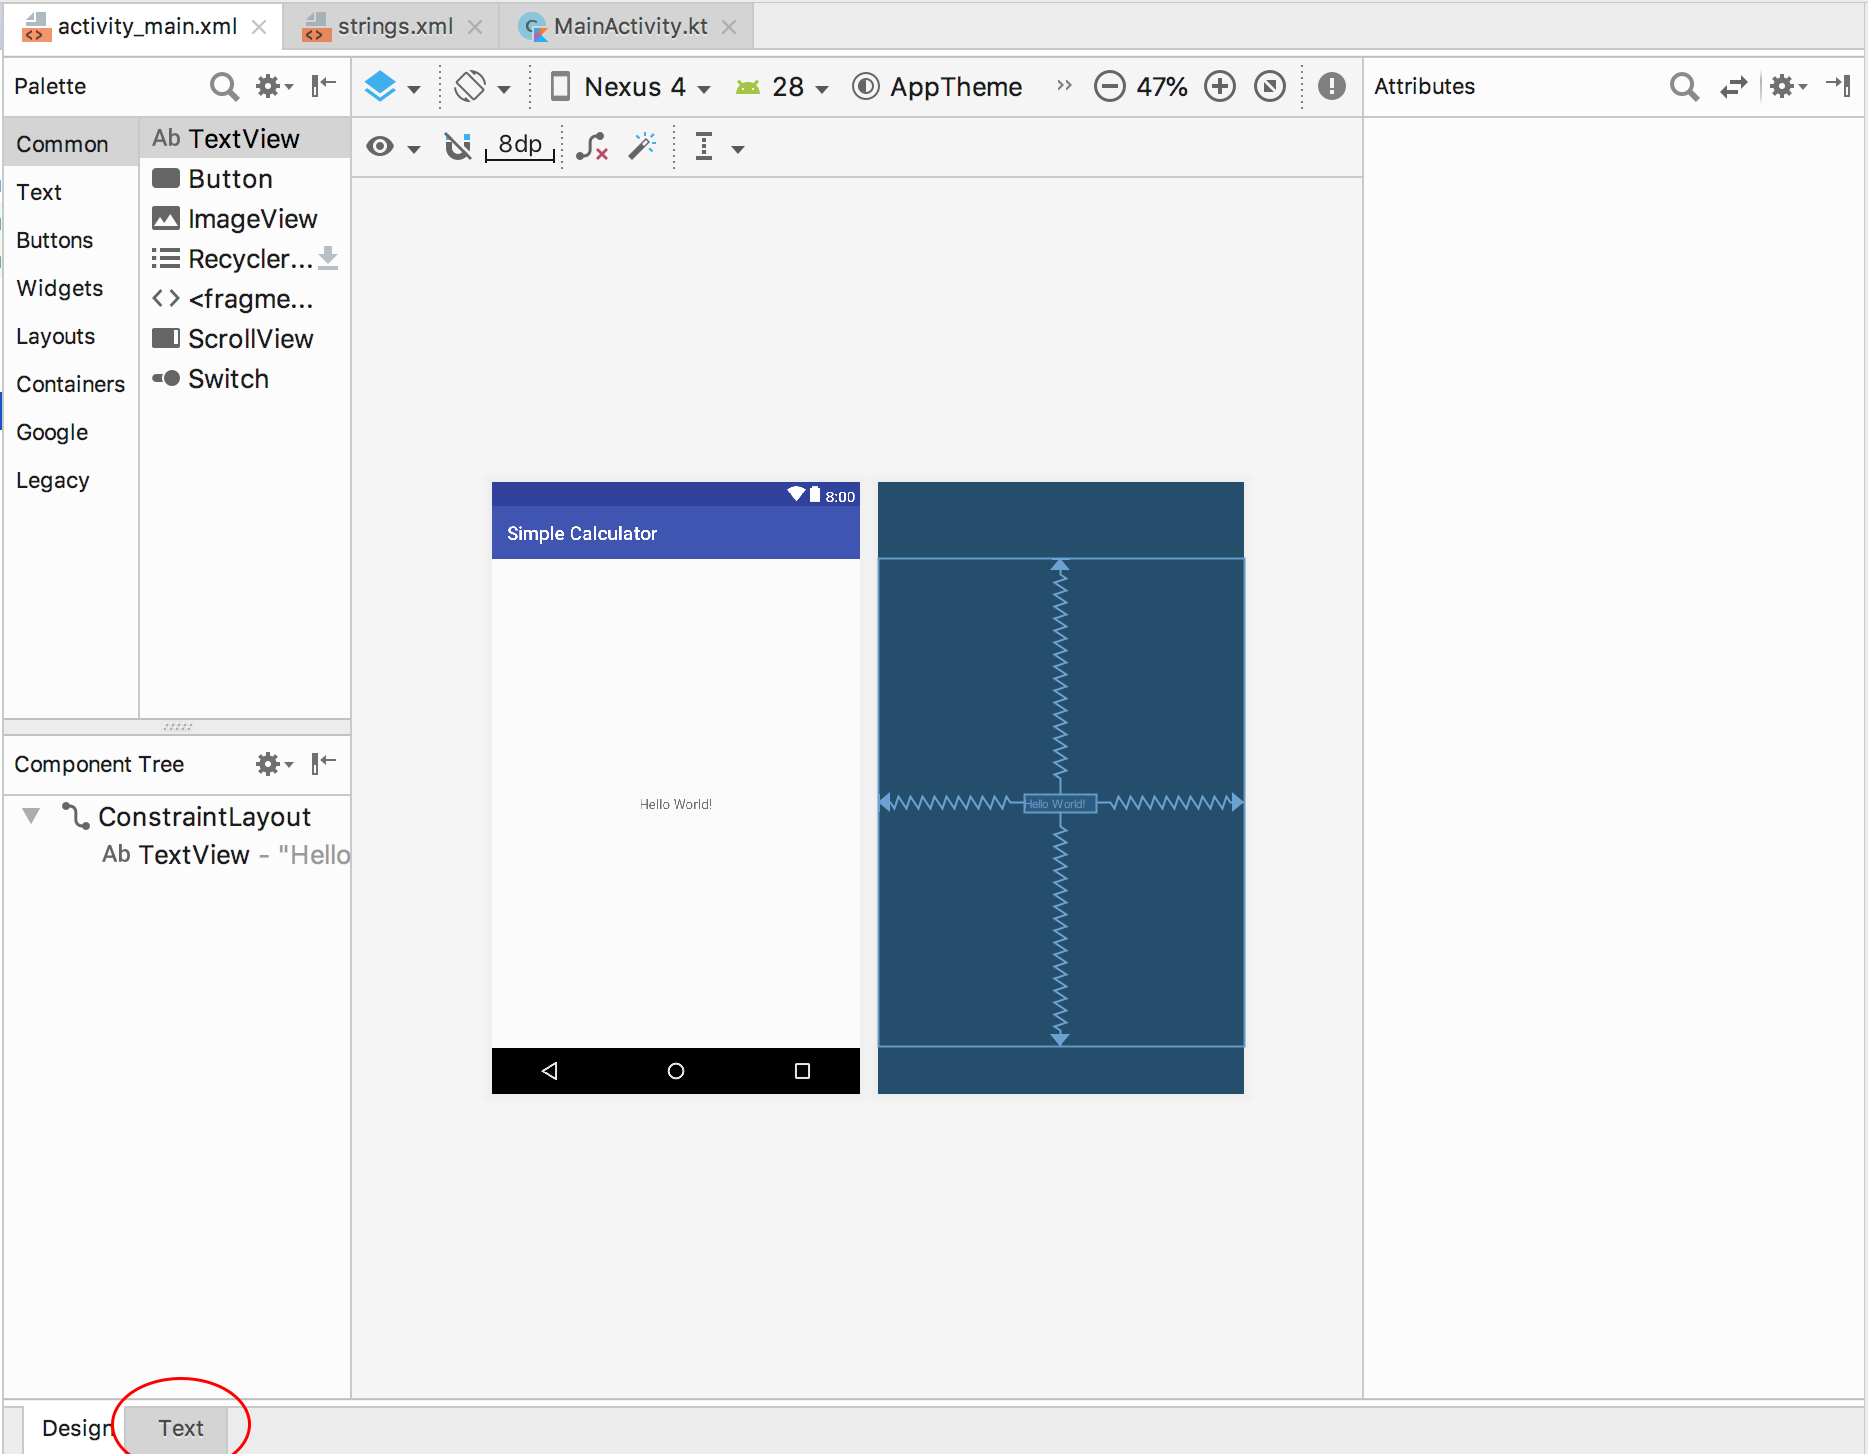Viewport: 1868px width, 1454px height.
Task: Open the layout warnings and errors panel
Action: coord(1331,86)
